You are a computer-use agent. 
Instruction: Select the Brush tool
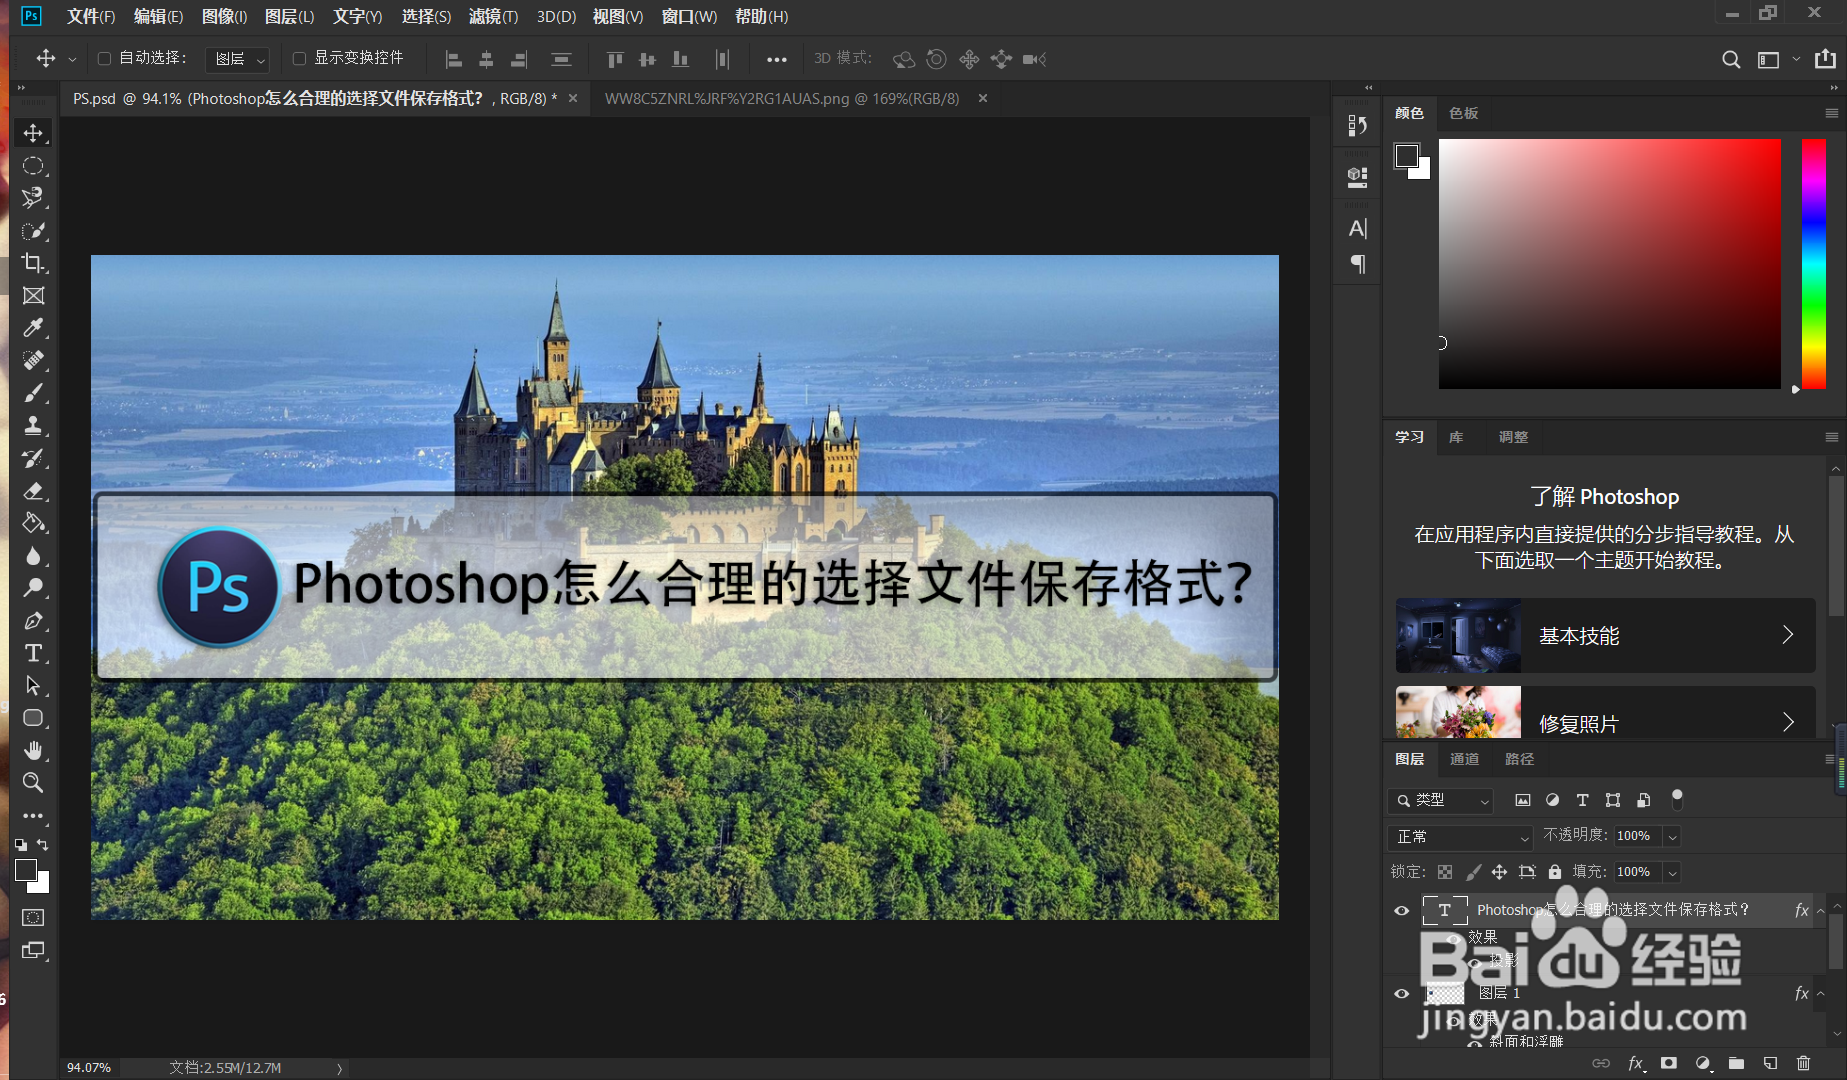33,393
